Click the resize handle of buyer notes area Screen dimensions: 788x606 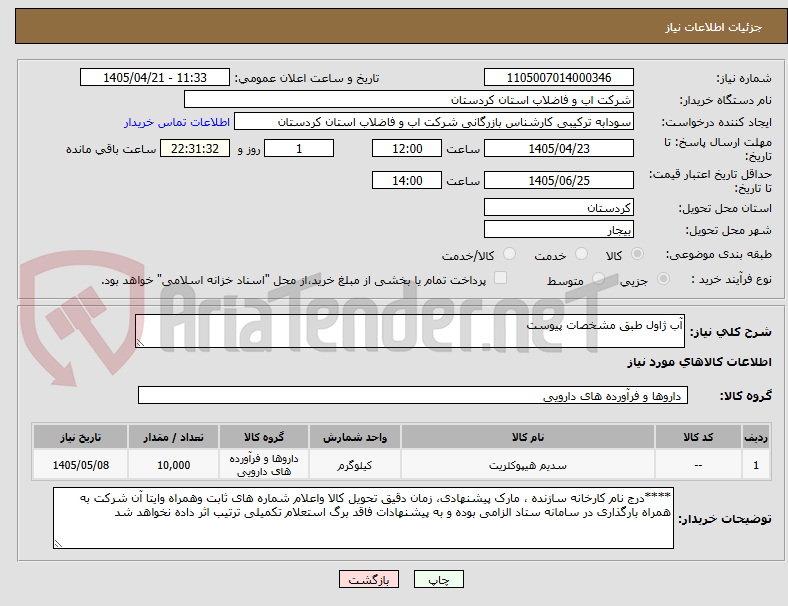coord(58,544)
